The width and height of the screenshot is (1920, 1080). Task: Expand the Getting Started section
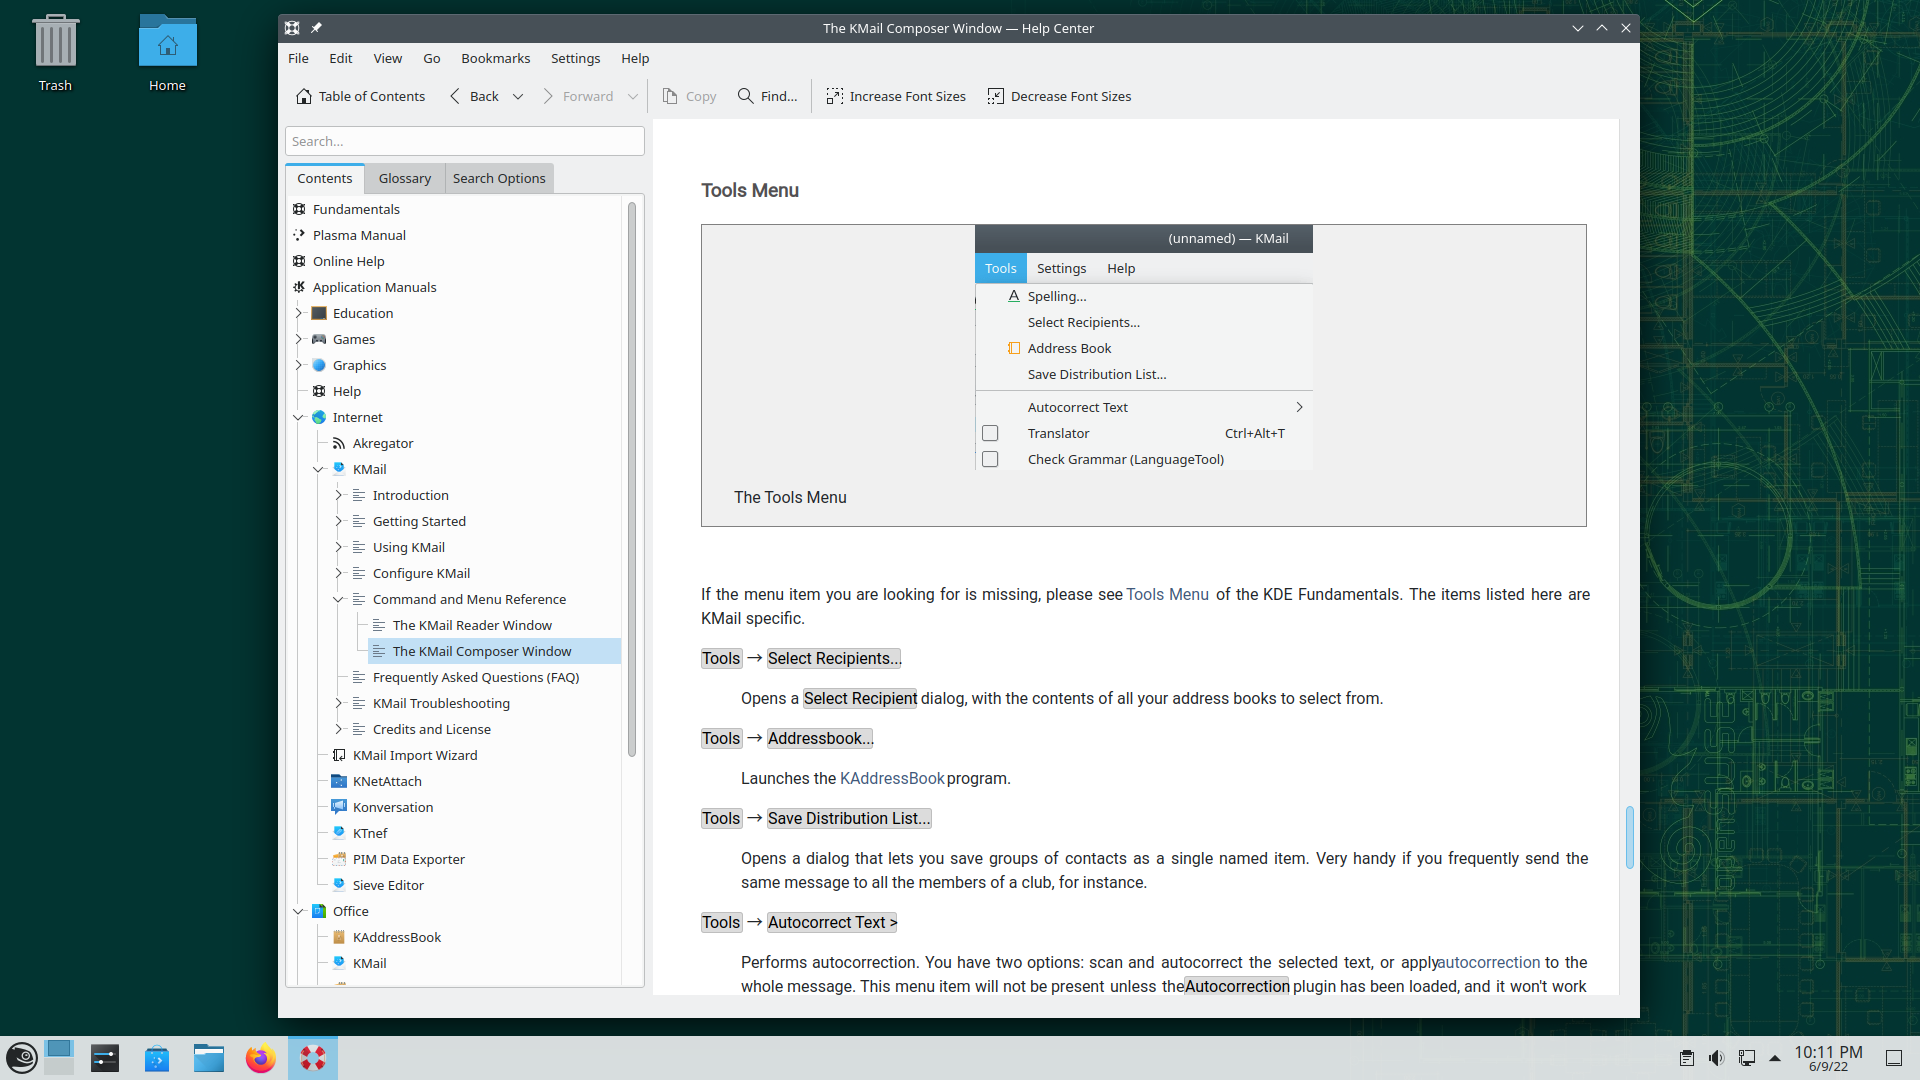pos(338,521)
